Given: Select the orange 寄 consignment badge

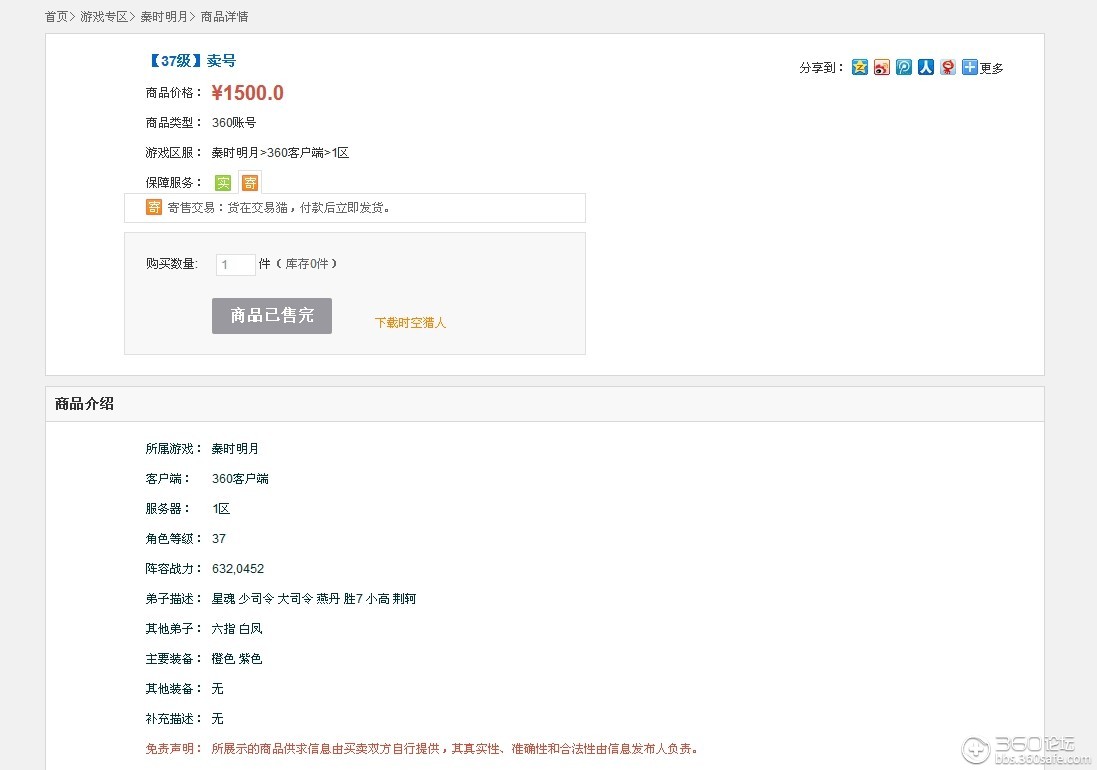Looking at the screenshot, I should (x=250, y=183).
